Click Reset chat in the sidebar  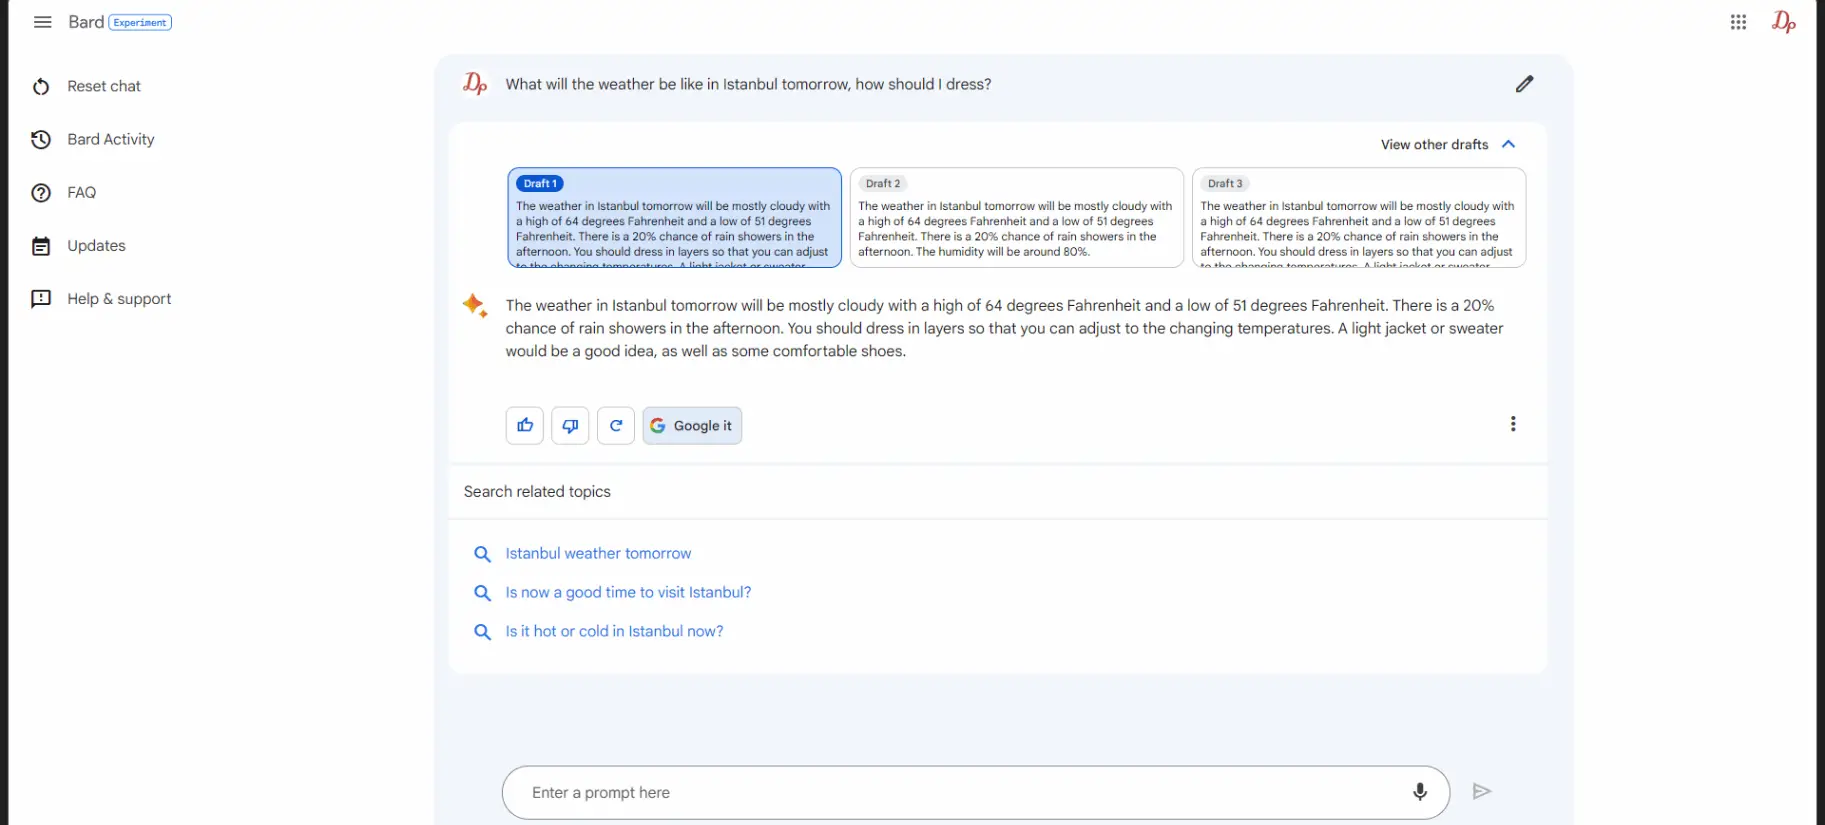[x=103, y=86]
